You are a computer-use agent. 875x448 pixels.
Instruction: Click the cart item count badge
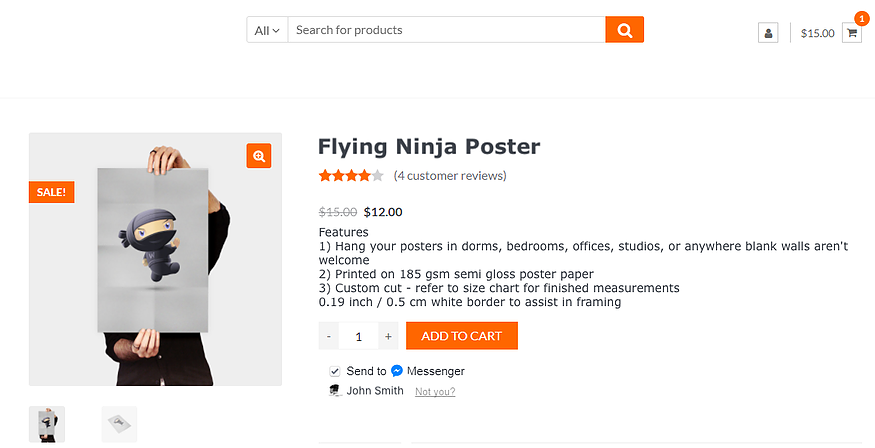point(862,18)
